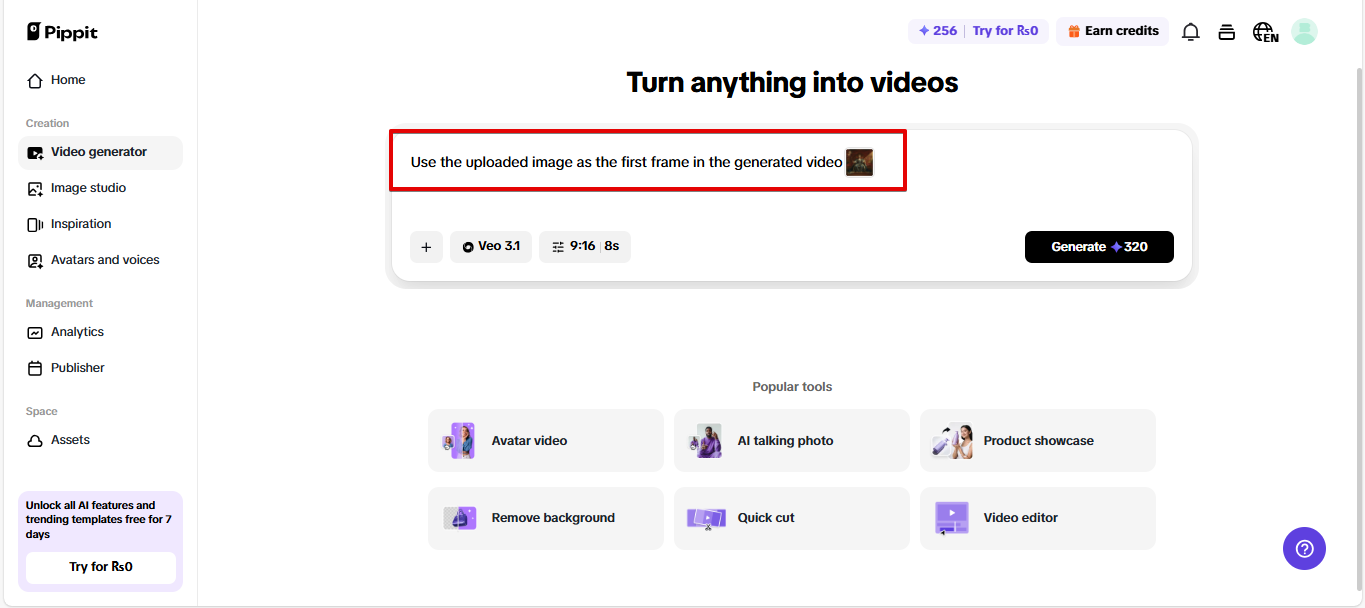Open the Quick cut tool
The width and height of the screenshot is (1365, 608).
[792, 518]
